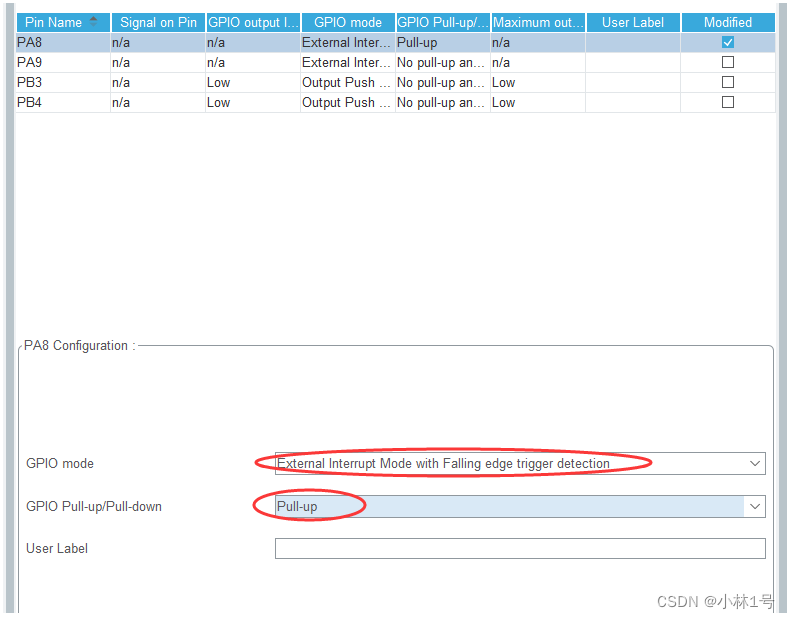Click the GPIO mode field label
The image size is (790, 619).
pos(60,463)
